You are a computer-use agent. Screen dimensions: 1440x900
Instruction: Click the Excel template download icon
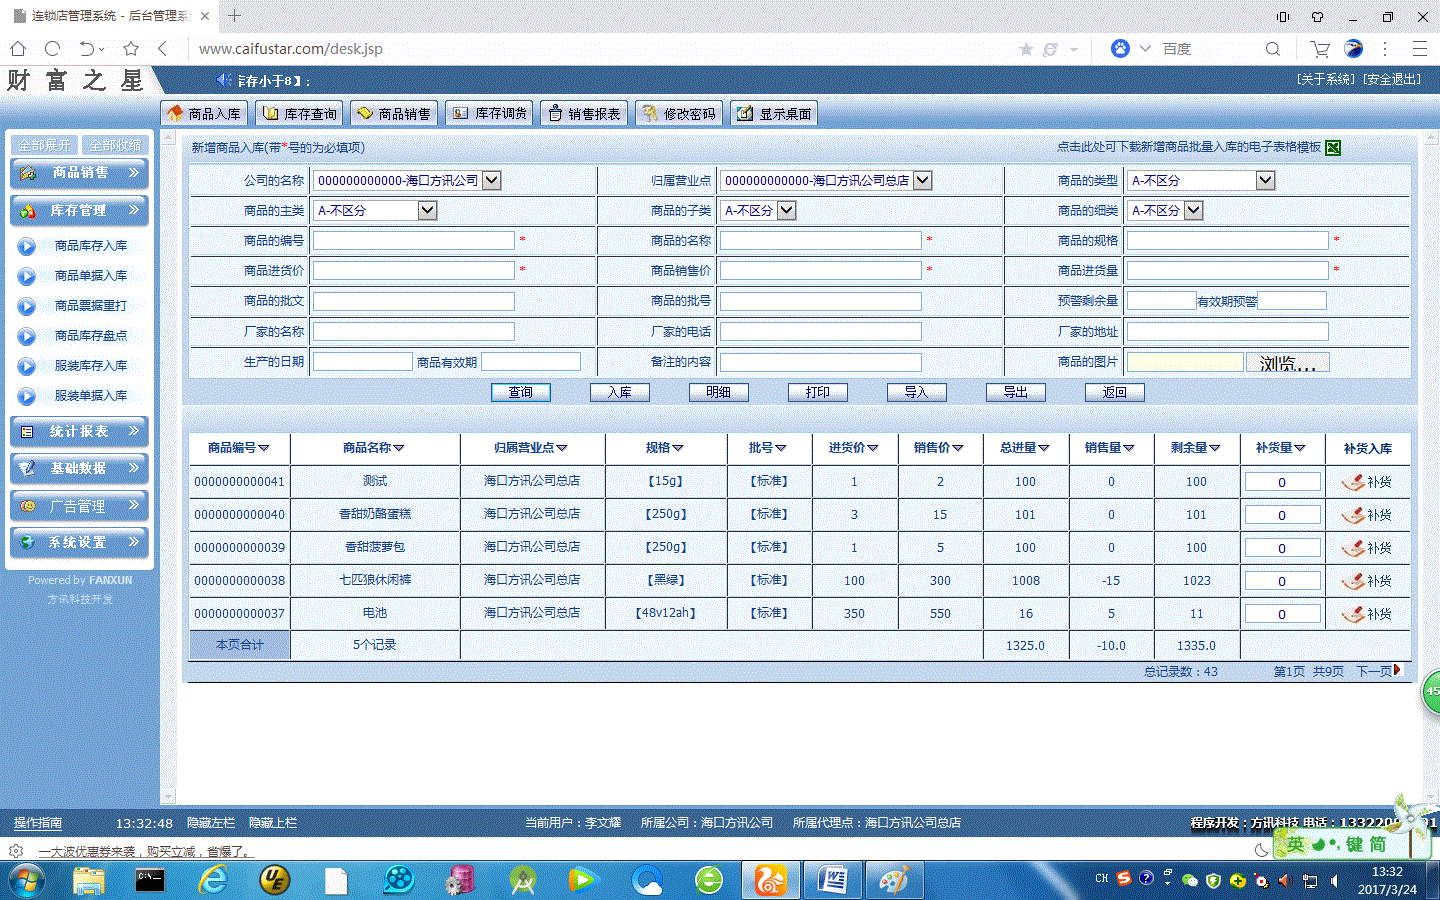point(1332,148)
